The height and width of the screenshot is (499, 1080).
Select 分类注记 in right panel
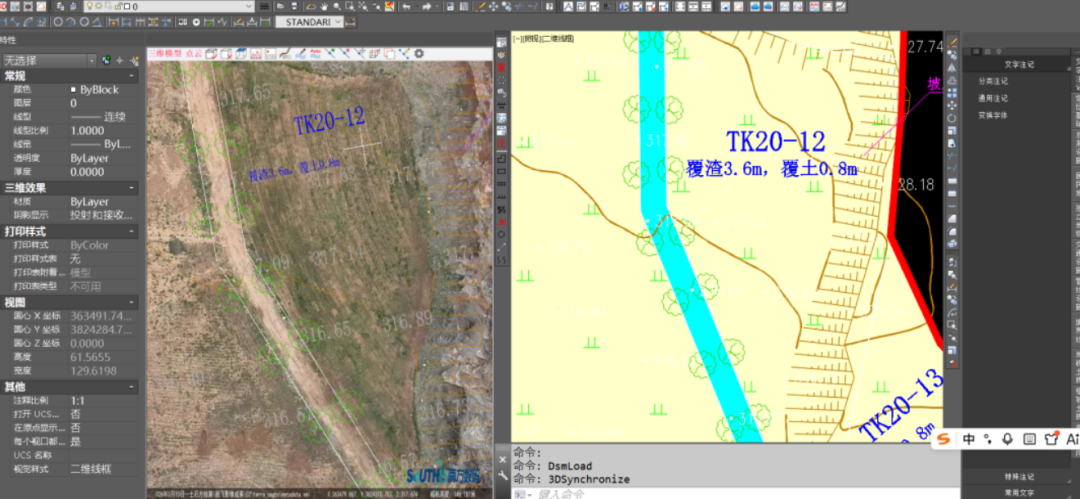tap(993, 81)
